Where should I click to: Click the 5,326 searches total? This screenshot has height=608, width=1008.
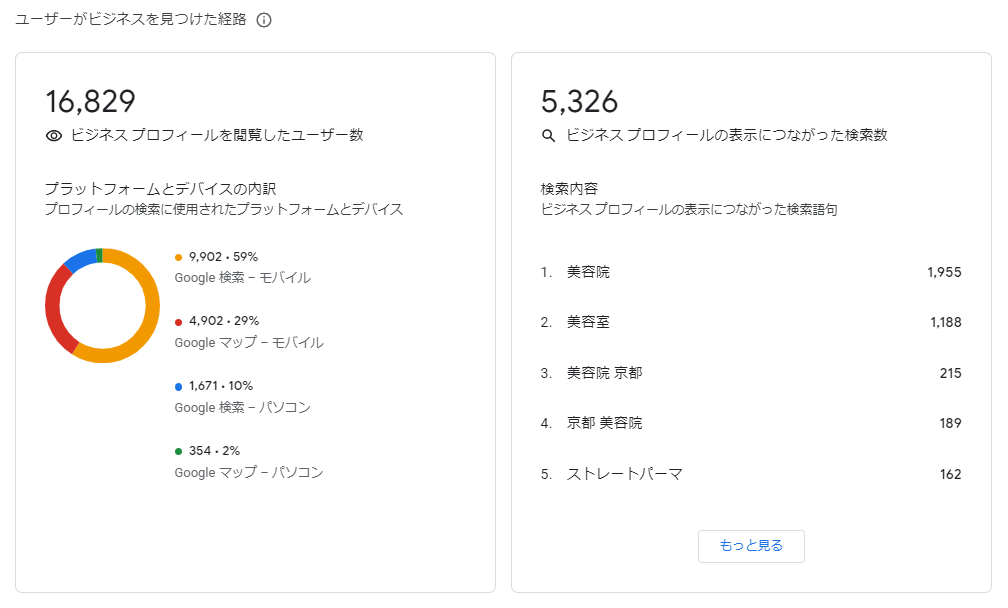[x=579, y=102]
